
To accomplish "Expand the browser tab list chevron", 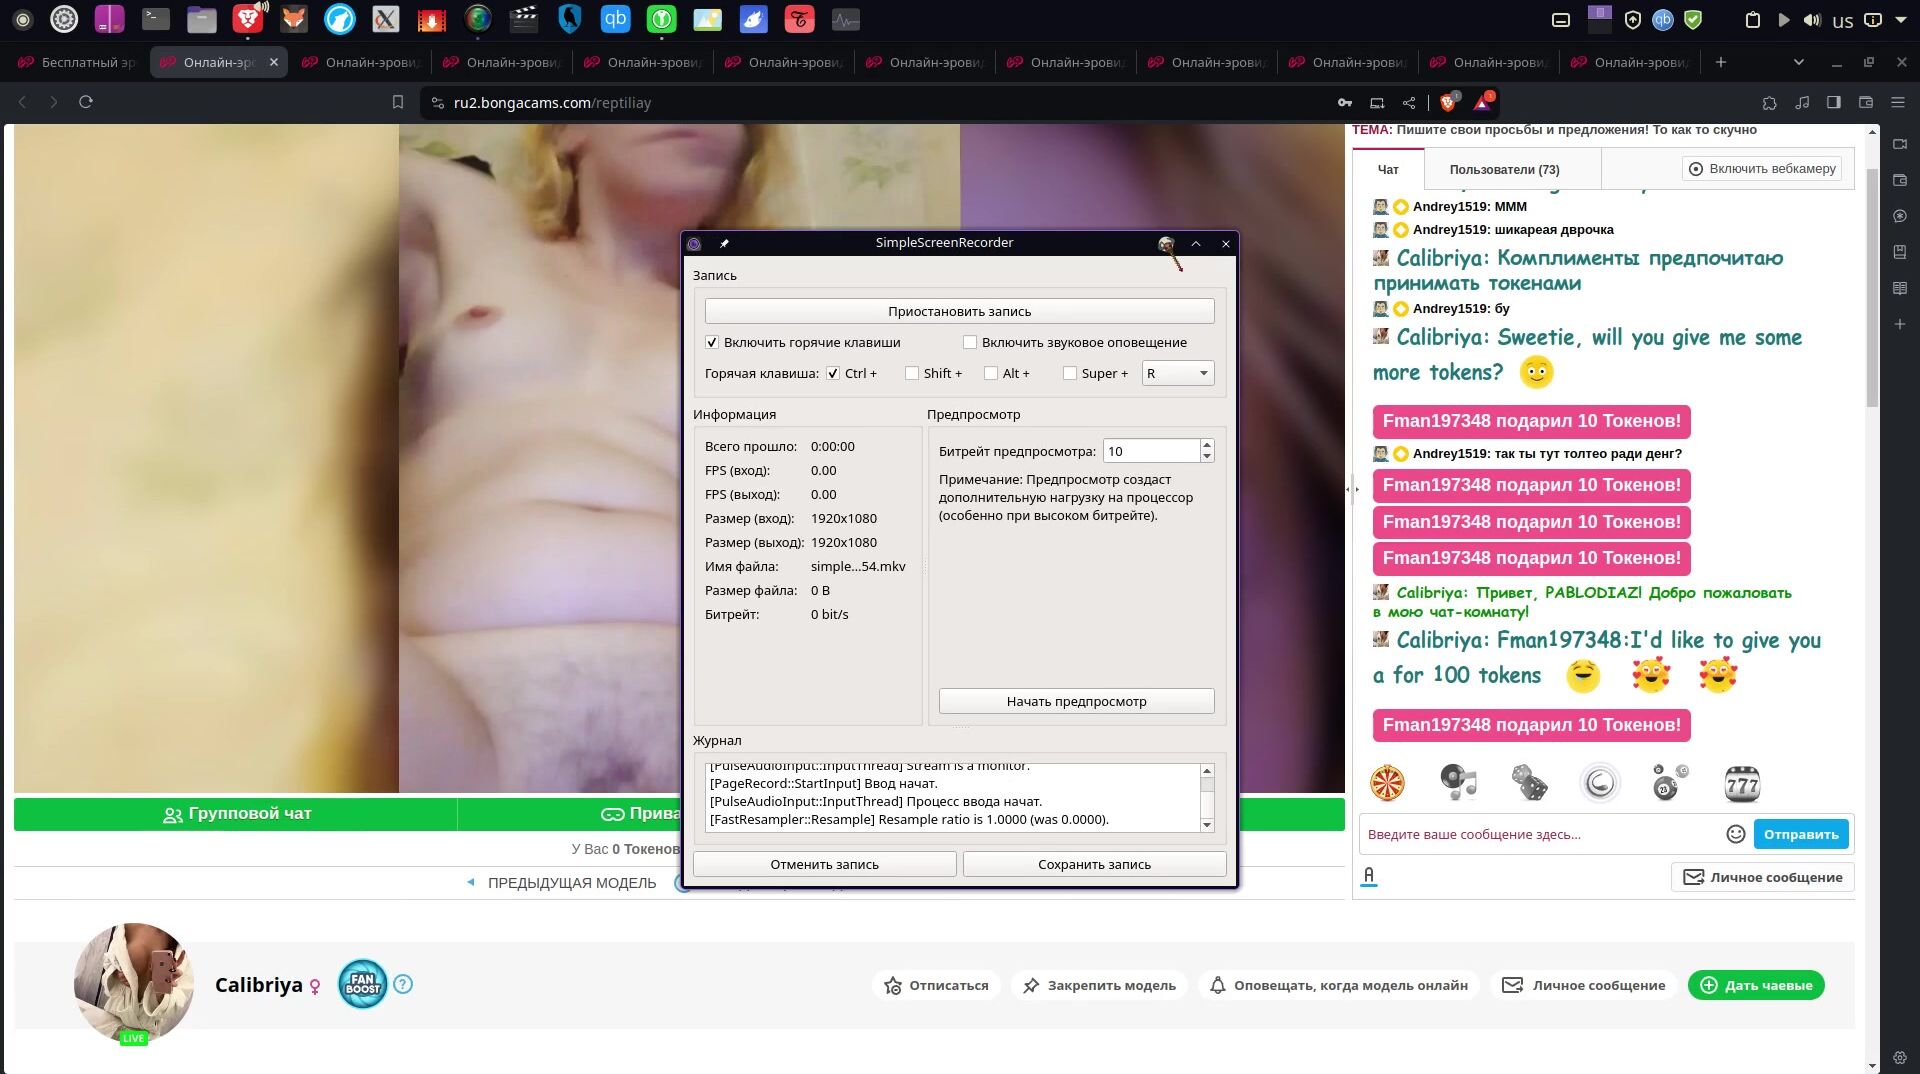I will [x=1798, y=62].
